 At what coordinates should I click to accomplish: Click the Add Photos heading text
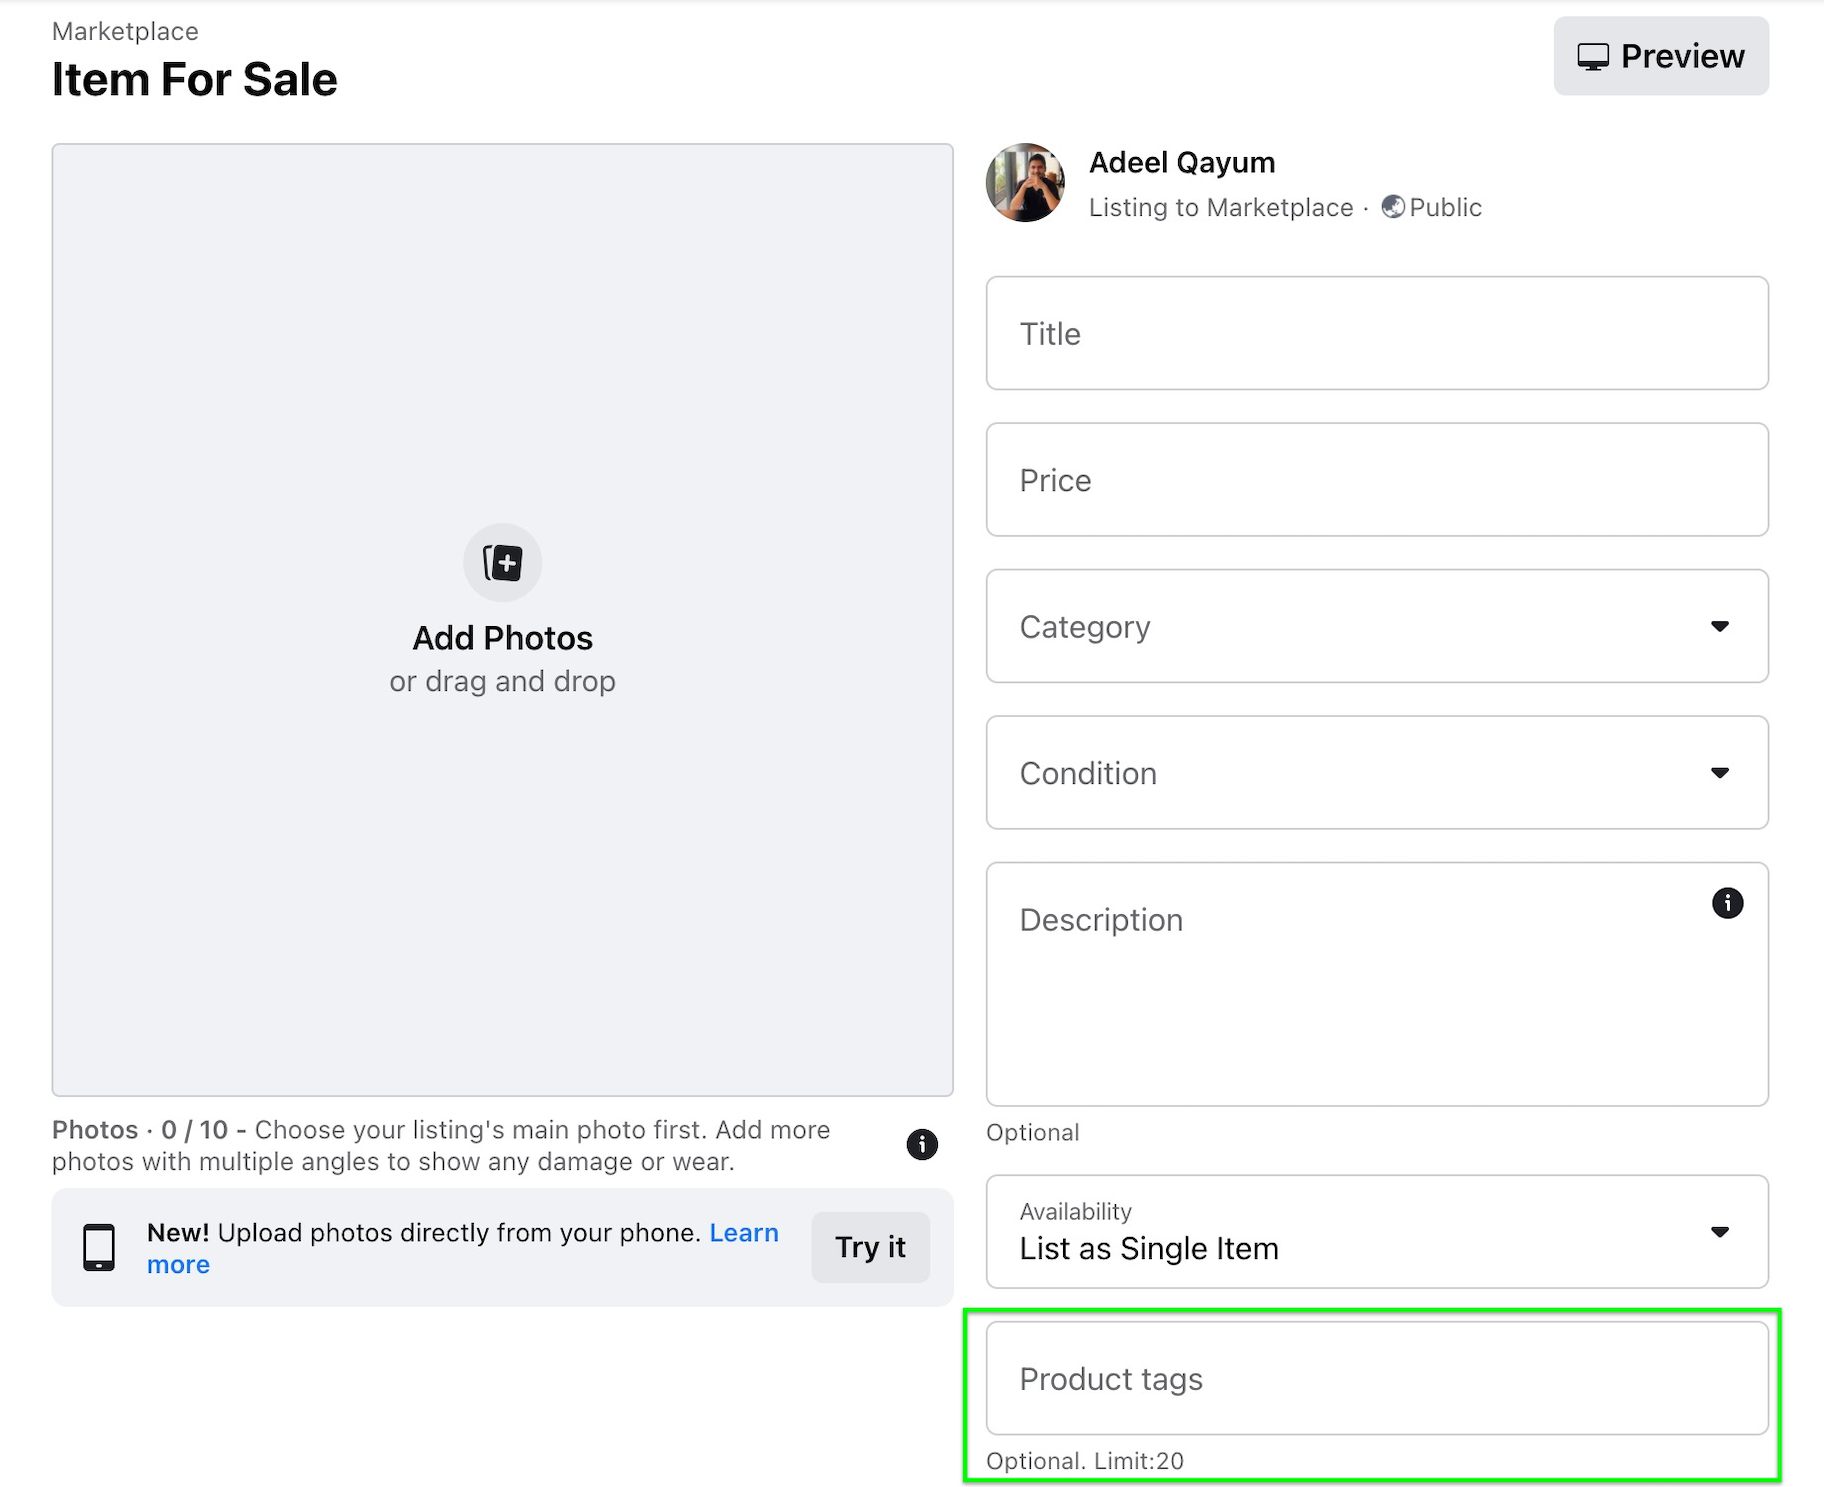[x=502, y=638]
